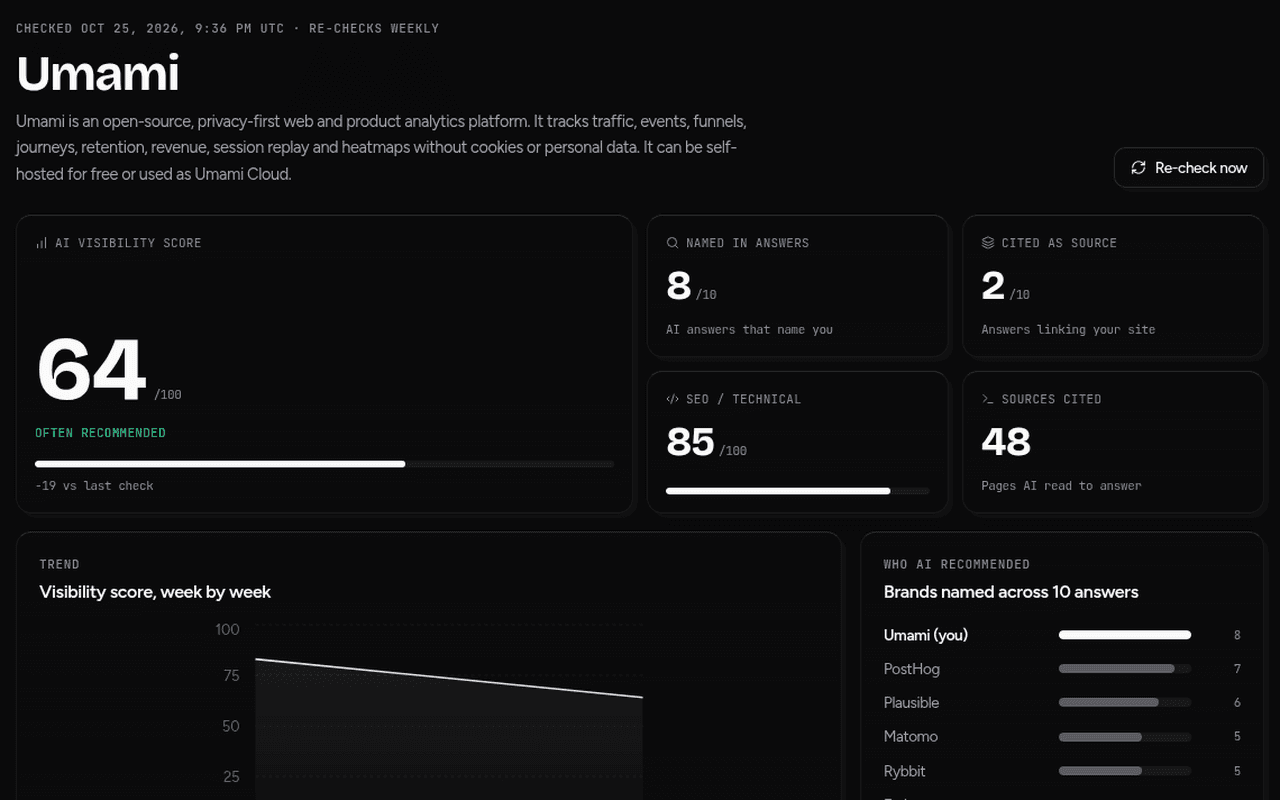
Task: Click "AI answers that name you" caption
Action: point(749,330)
